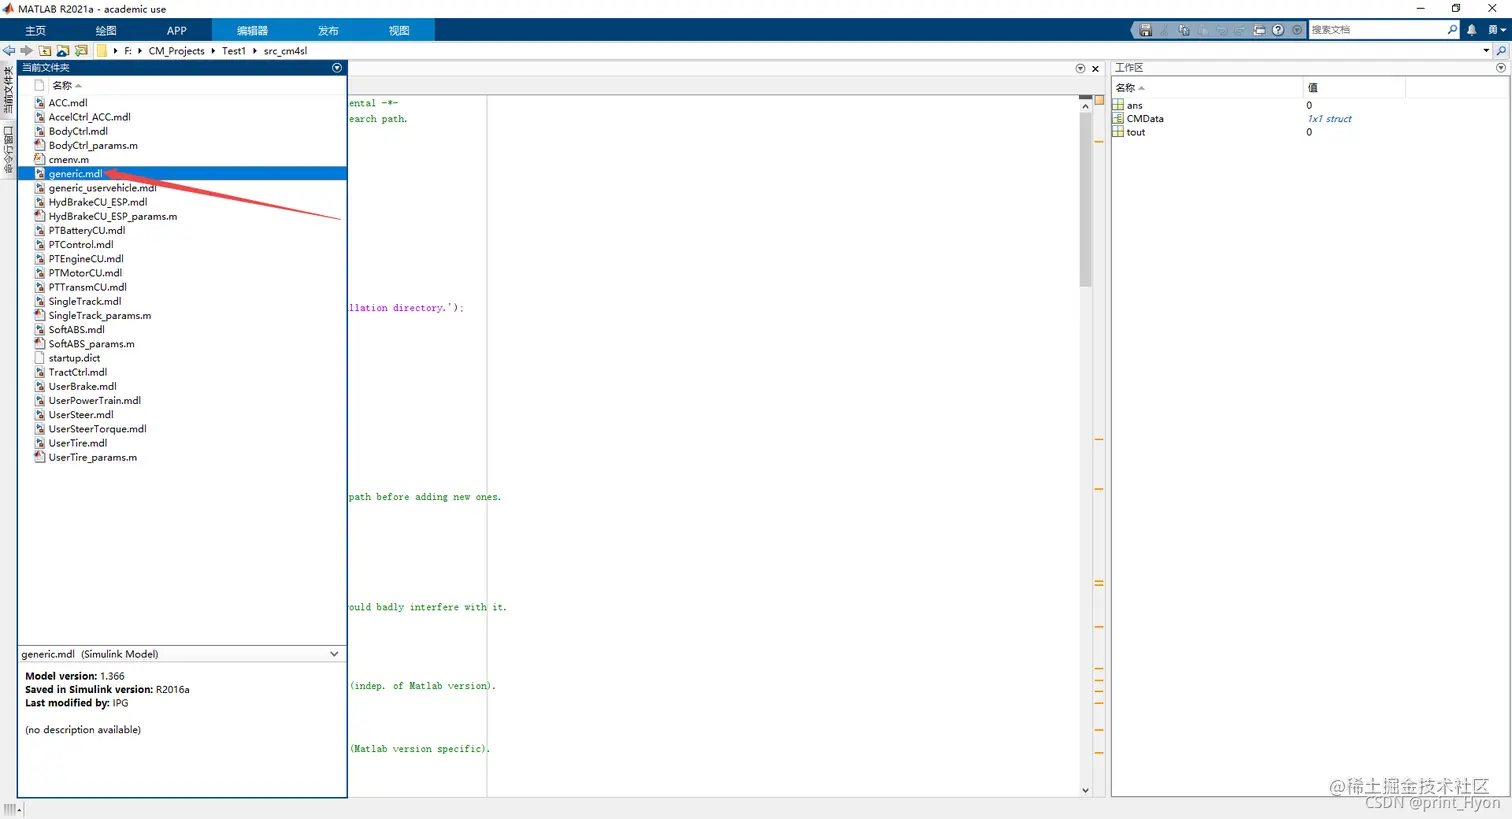Switch to the 编辑器 tab

pos(252,30)
